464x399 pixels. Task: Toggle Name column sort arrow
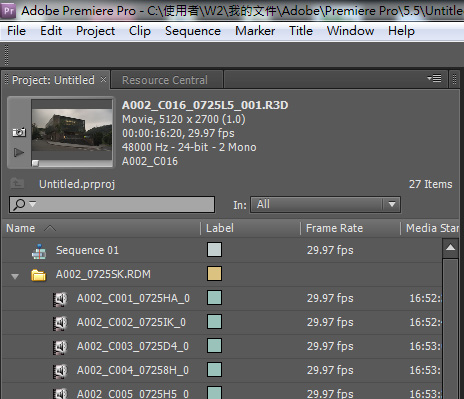50,228
